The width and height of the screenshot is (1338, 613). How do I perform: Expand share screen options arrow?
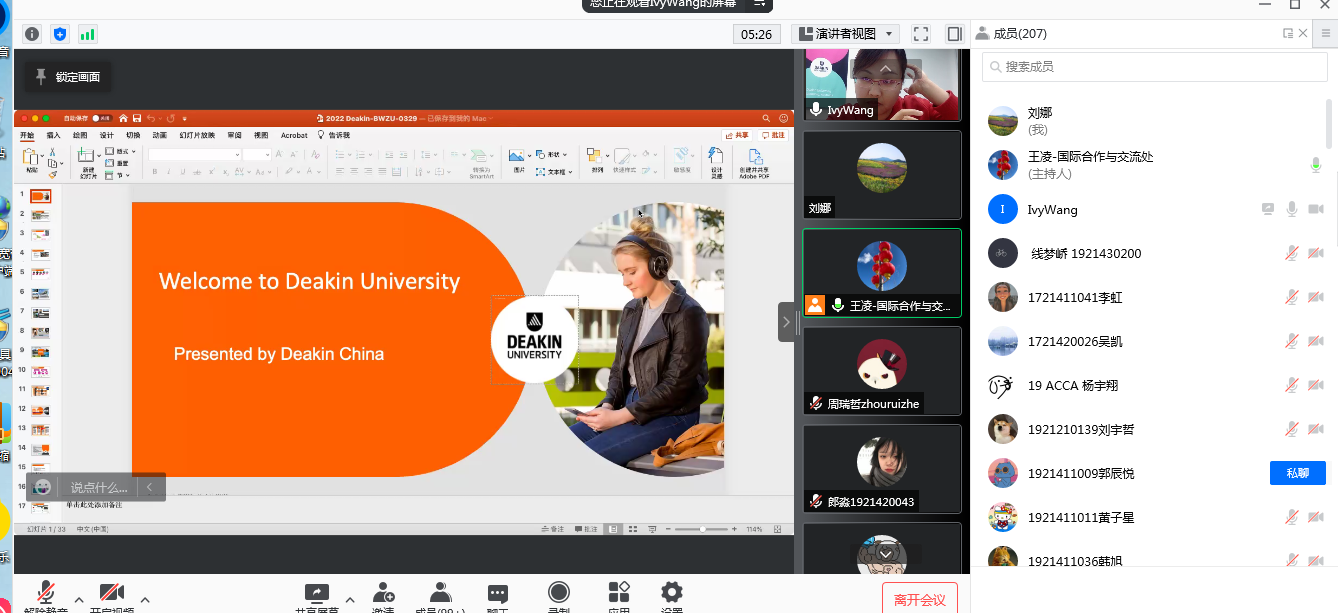pos(349,600)
